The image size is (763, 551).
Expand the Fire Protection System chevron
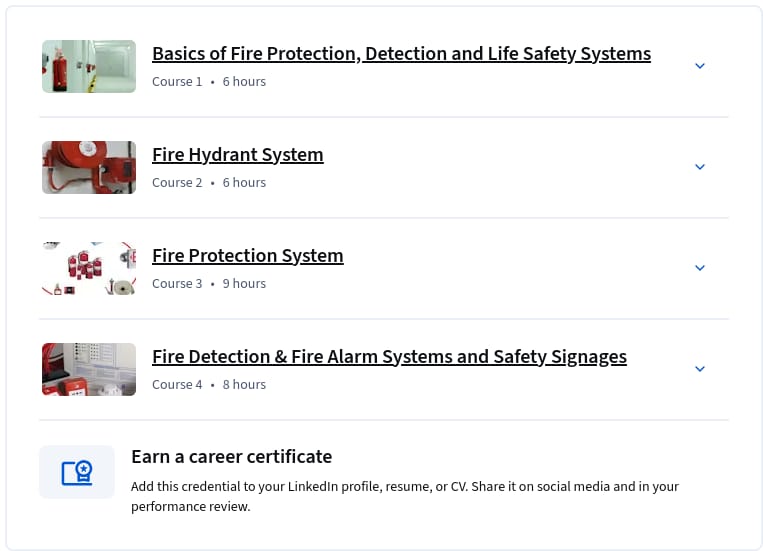click(x=700, y=268)
